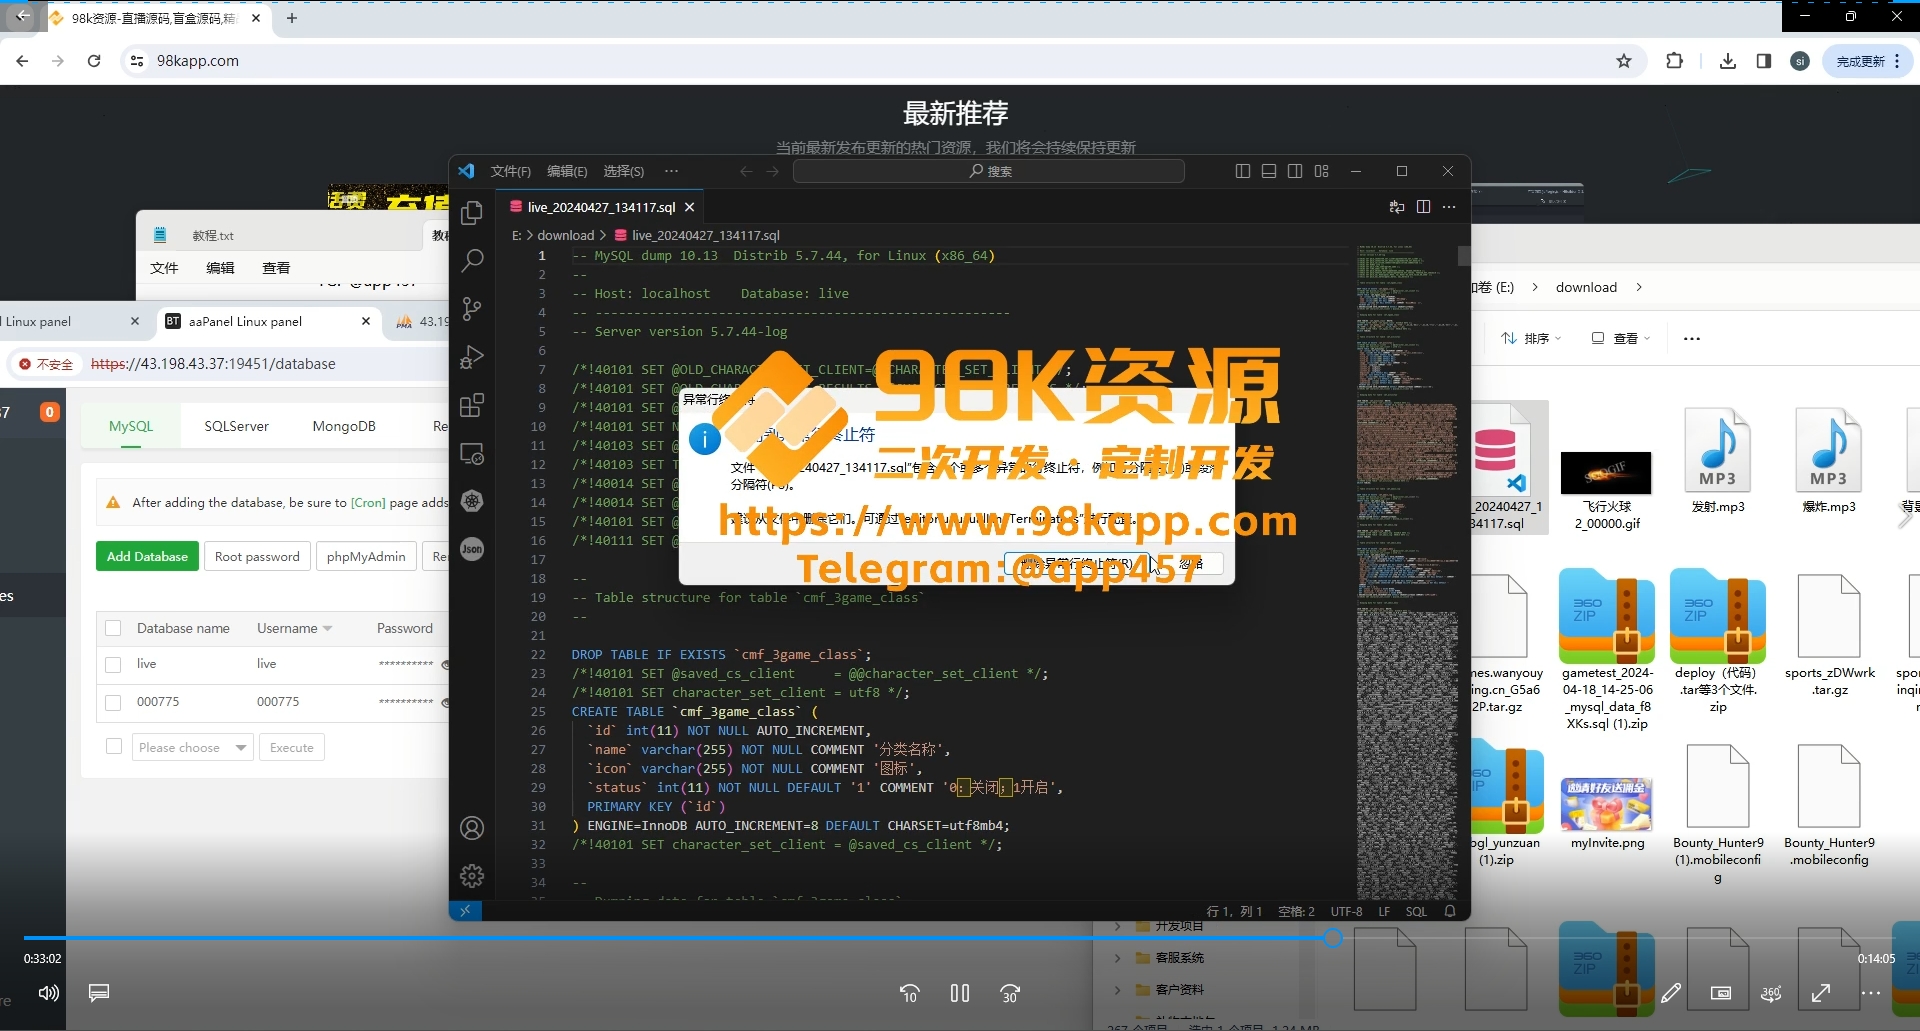
Task: Click the split editor right icon
Action: pos(1423,207)
